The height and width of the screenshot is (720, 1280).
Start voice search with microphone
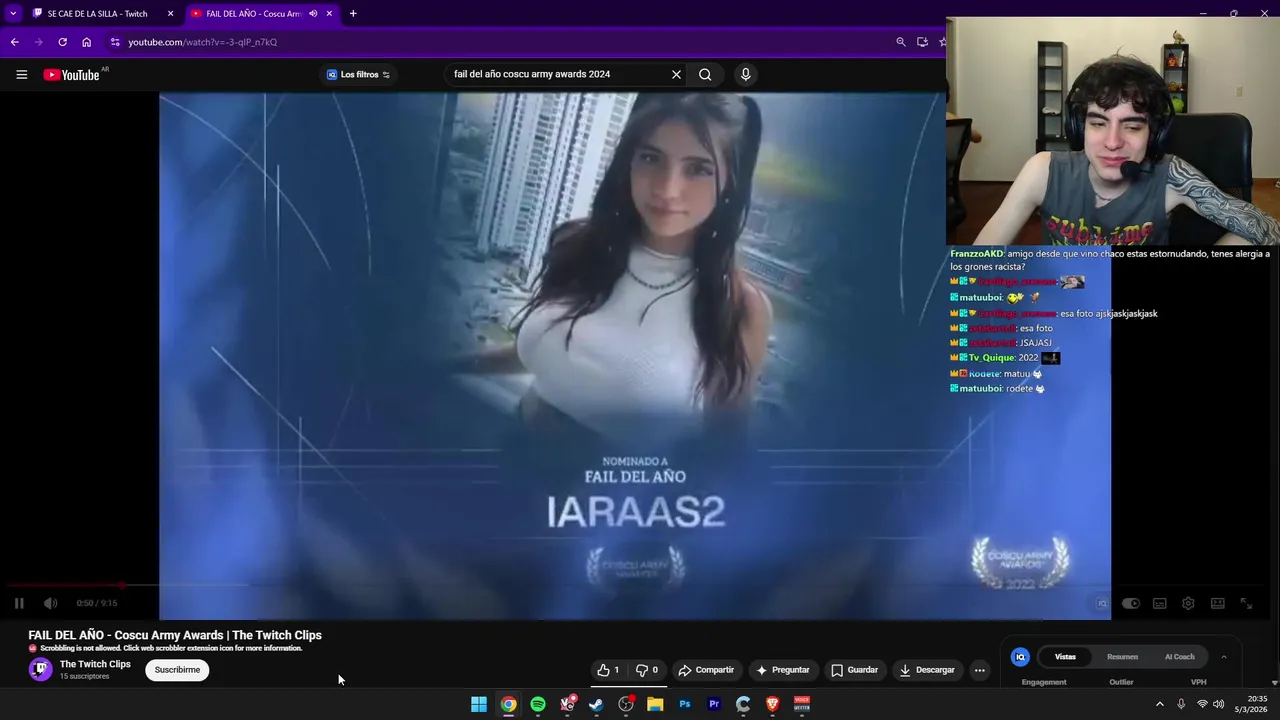click(x=745, y=75)
